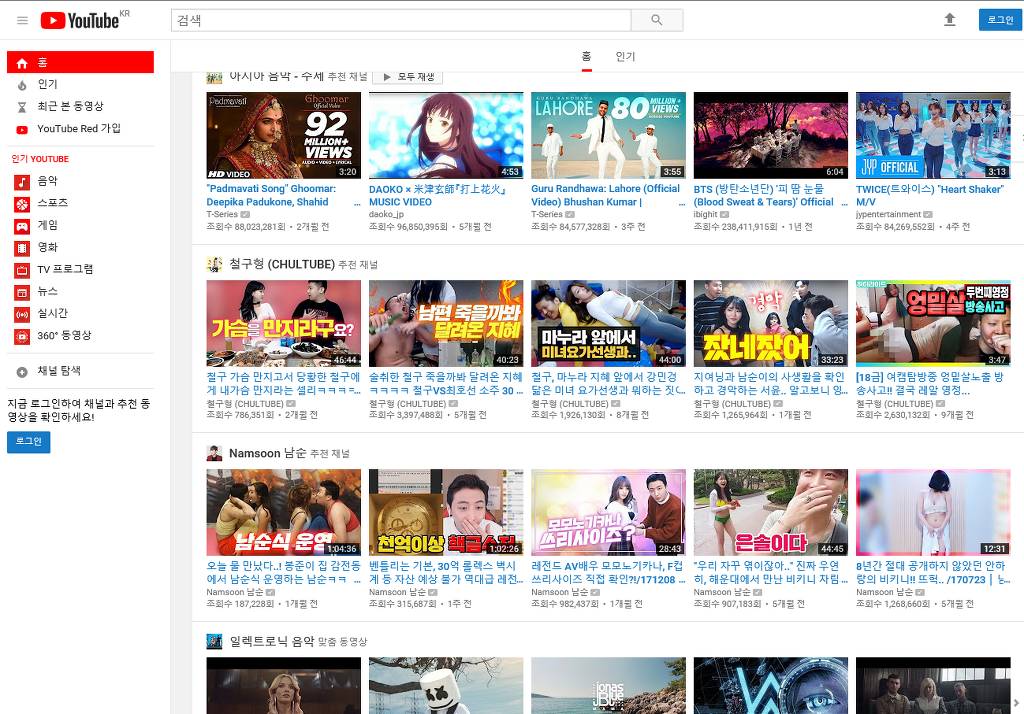The height and width of the screenshot is (714, 1024).
Task: Switch to the 인기 tab
Action: [625, 57]
